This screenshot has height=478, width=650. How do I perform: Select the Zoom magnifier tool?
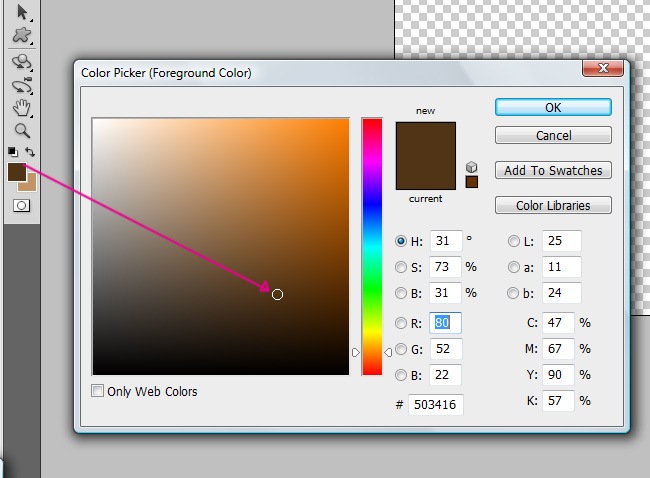(x=21, y=130)
